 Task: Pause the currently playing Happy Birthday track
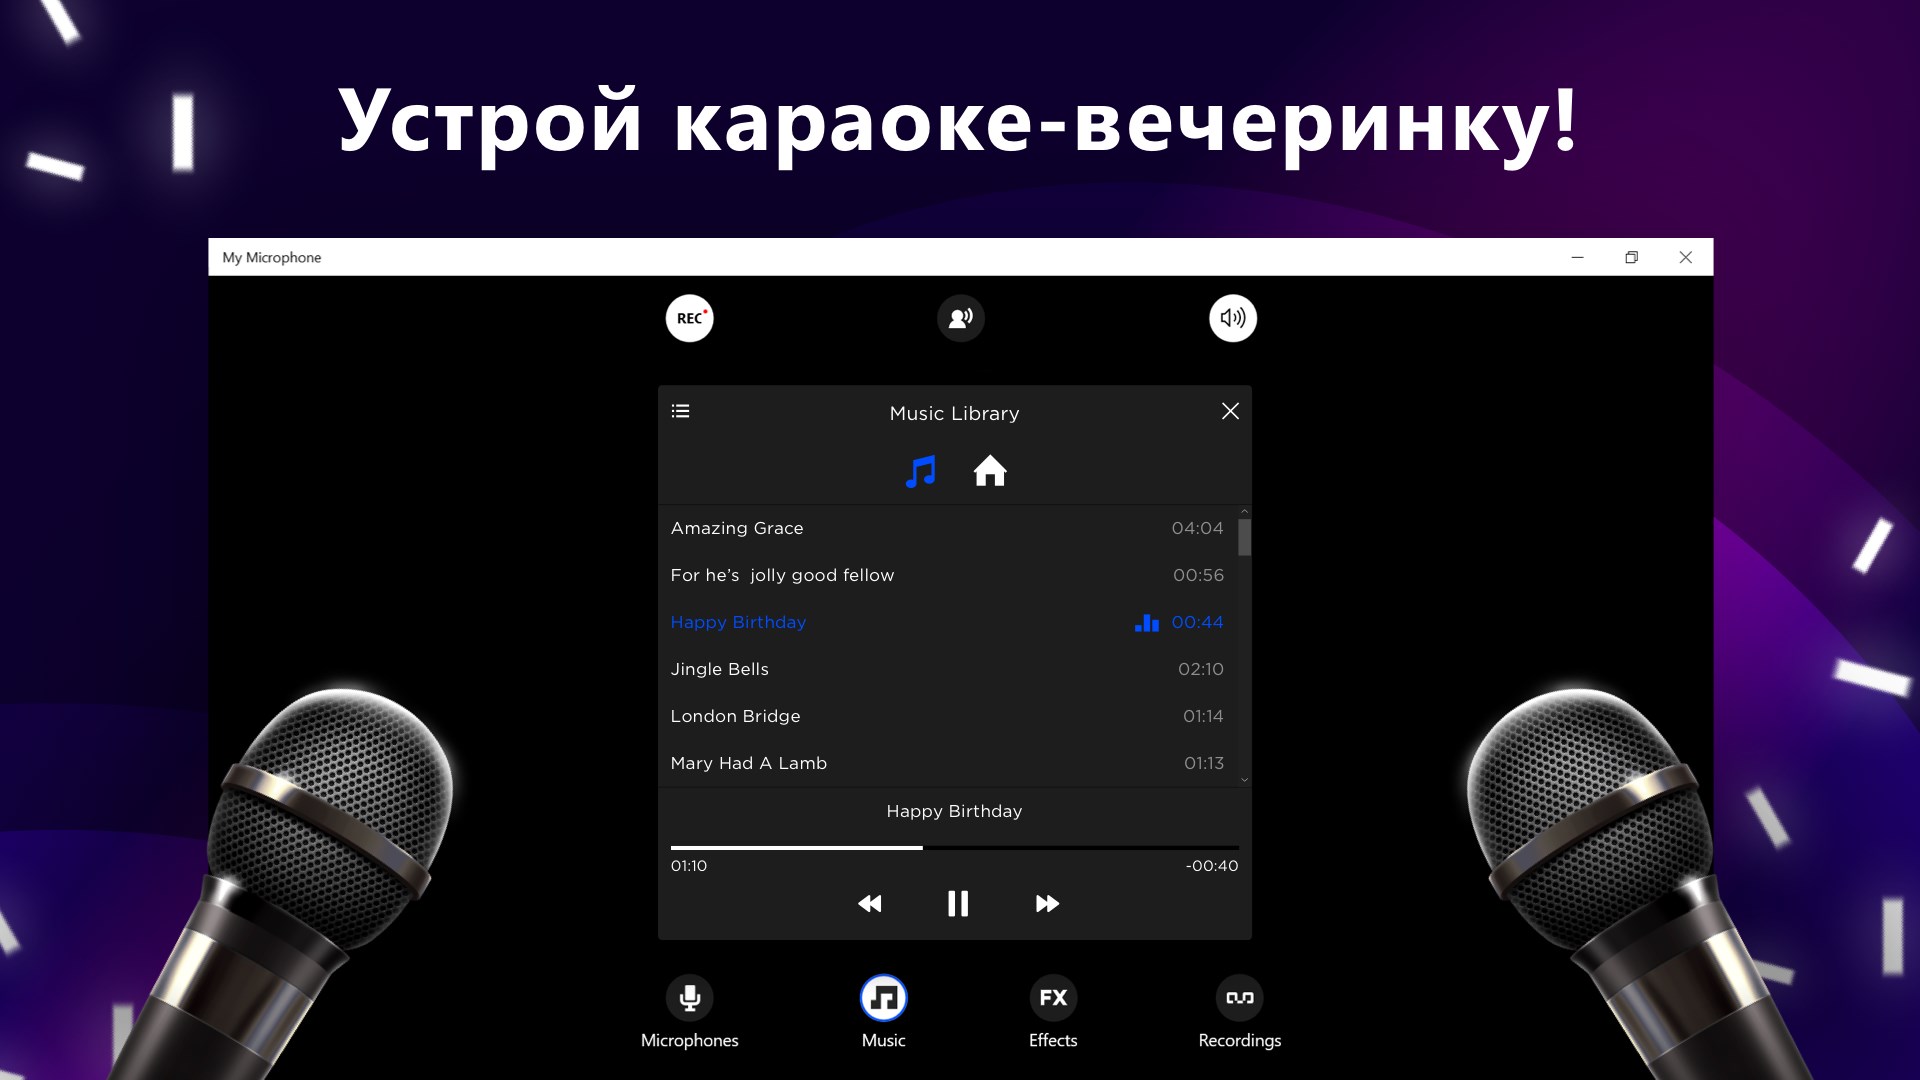tap(957, 902)
